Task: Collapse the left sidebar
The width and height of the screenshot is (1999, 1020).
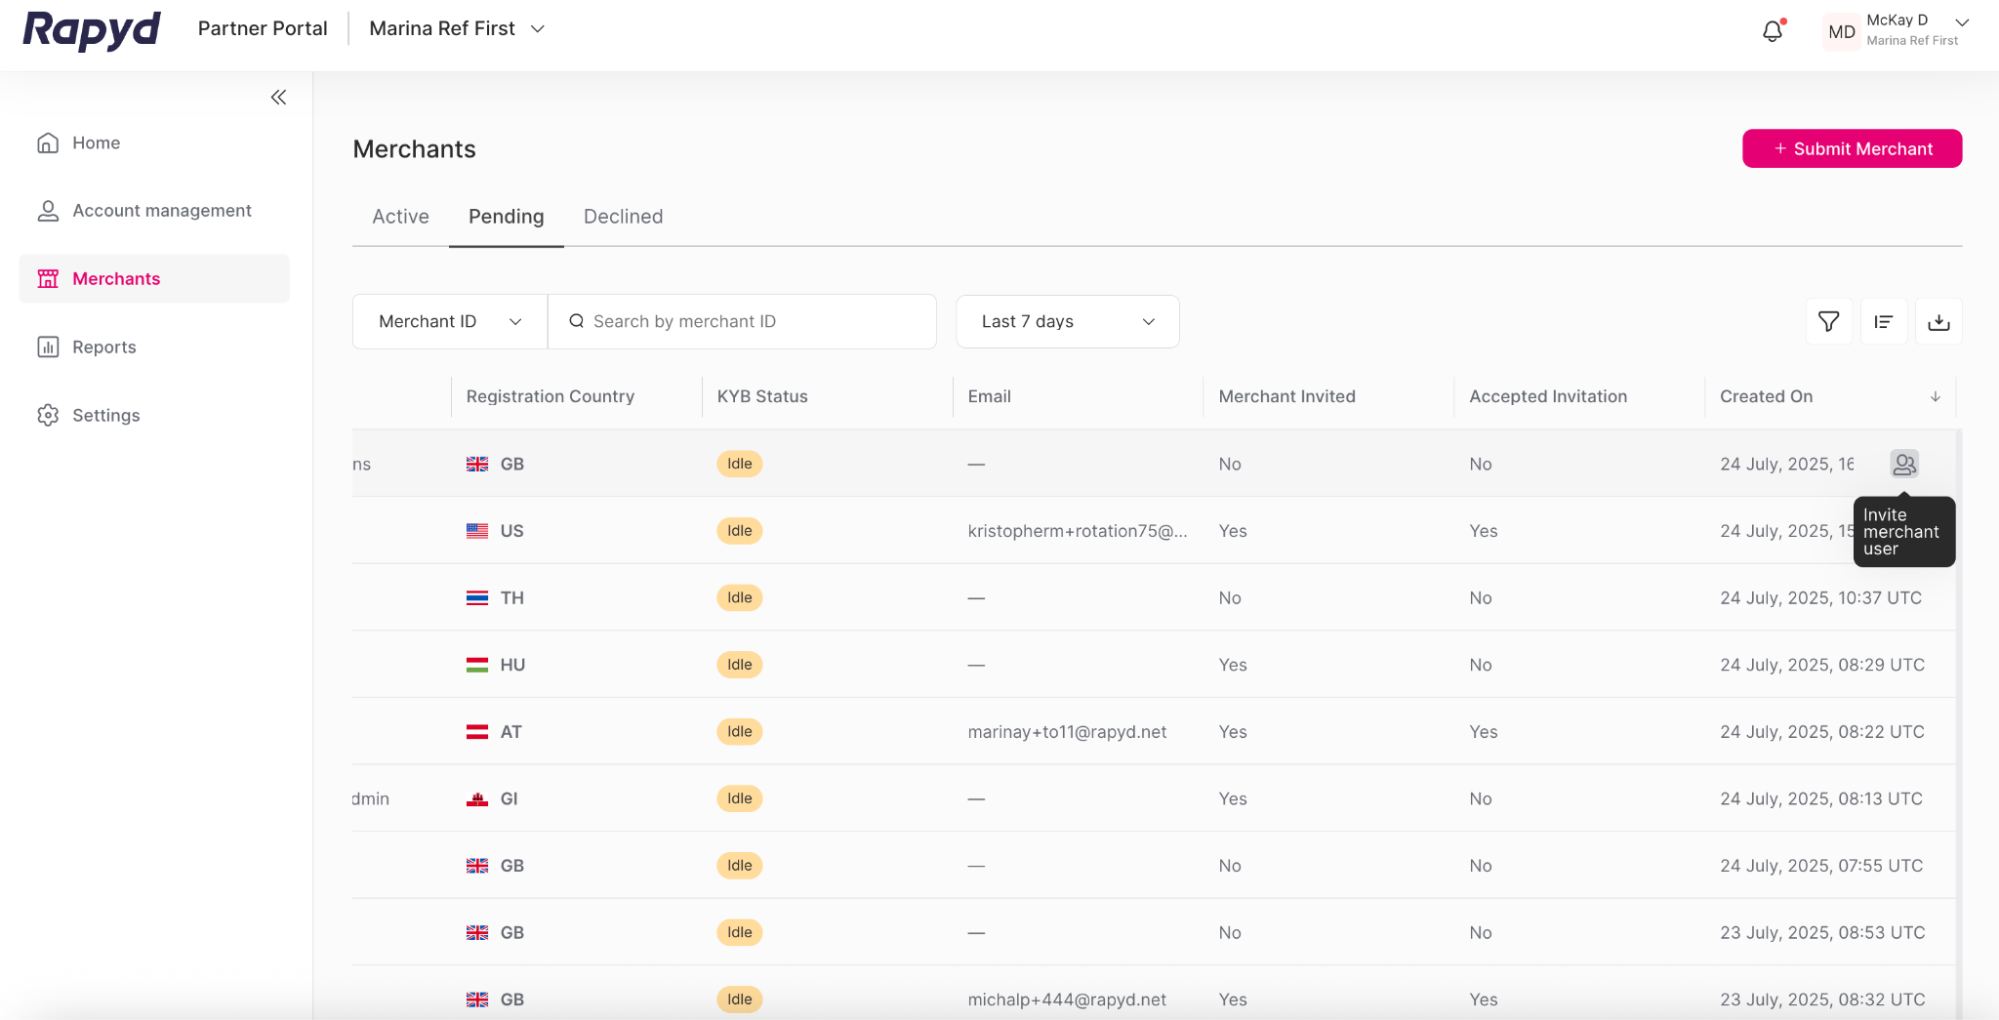Action: point(278,97)
